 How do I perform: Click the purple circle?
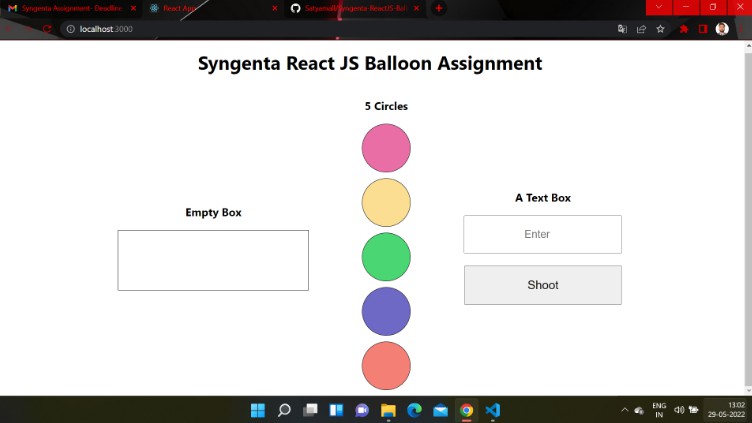click(386, 310)
